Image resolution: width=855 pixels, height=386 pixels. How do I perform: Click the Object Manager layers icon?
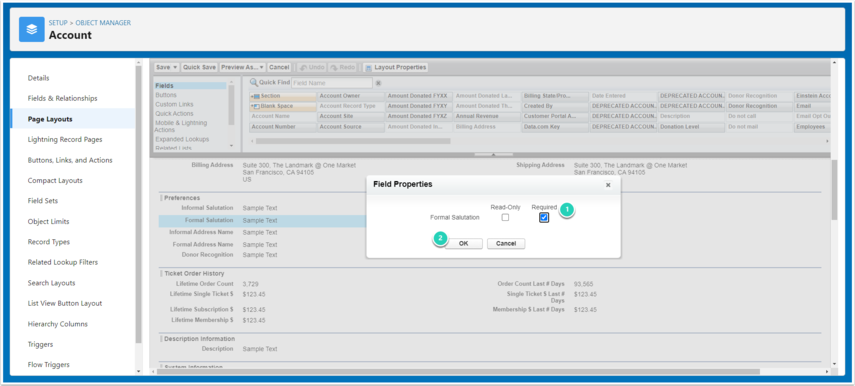click(32, 29)
